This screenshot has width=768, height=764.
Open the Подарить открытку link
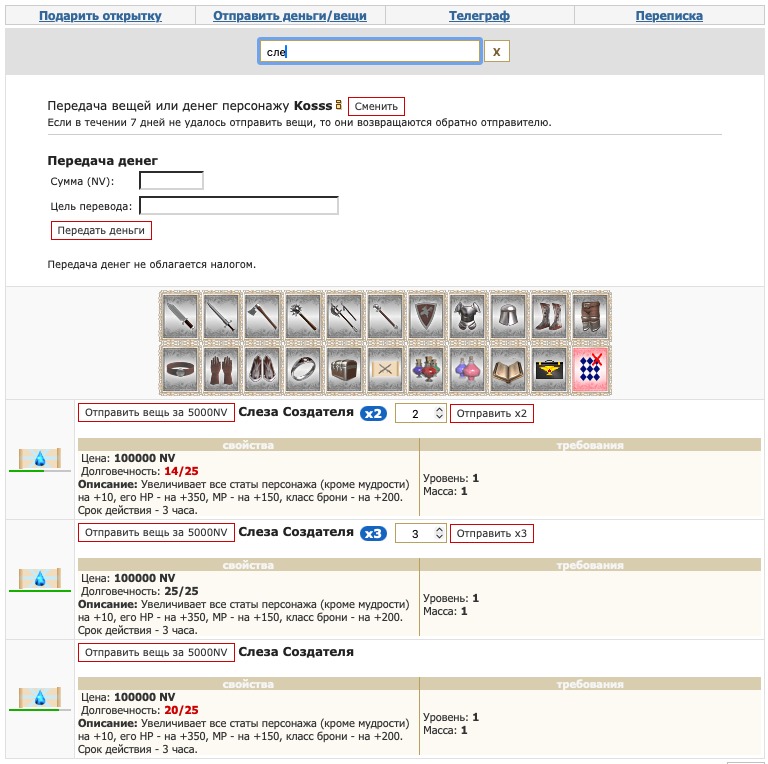[x=100, y=16]
